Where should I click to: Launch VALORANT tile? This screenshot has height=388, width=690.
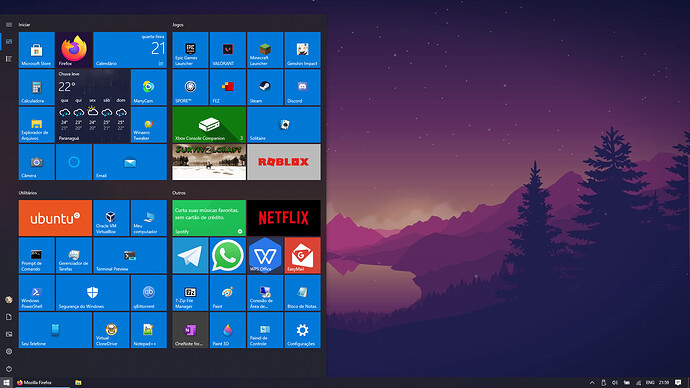(x=228, y=50)
